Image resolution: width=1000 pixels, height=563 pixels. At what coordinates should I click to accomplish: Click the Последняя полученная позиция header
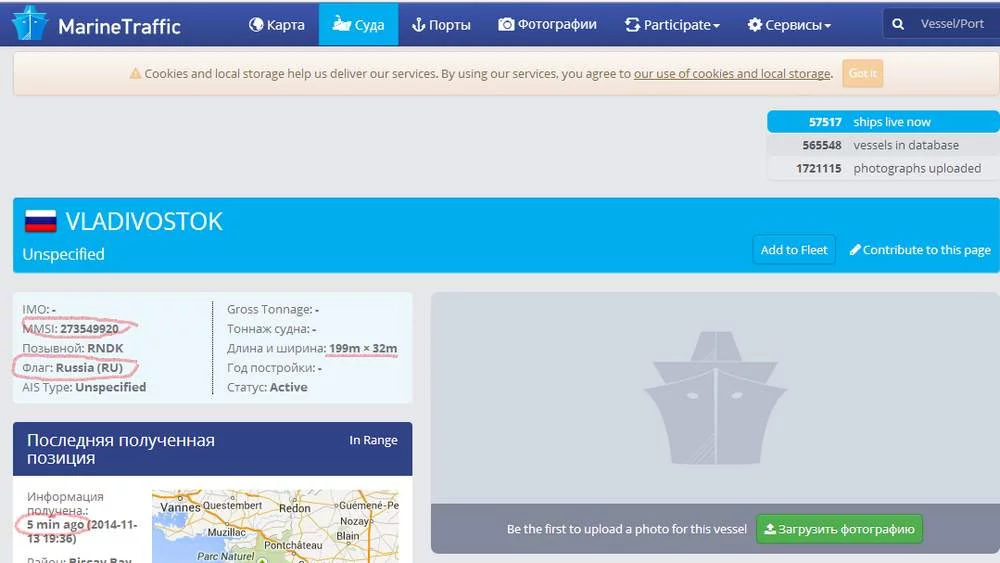pos(121,449)
